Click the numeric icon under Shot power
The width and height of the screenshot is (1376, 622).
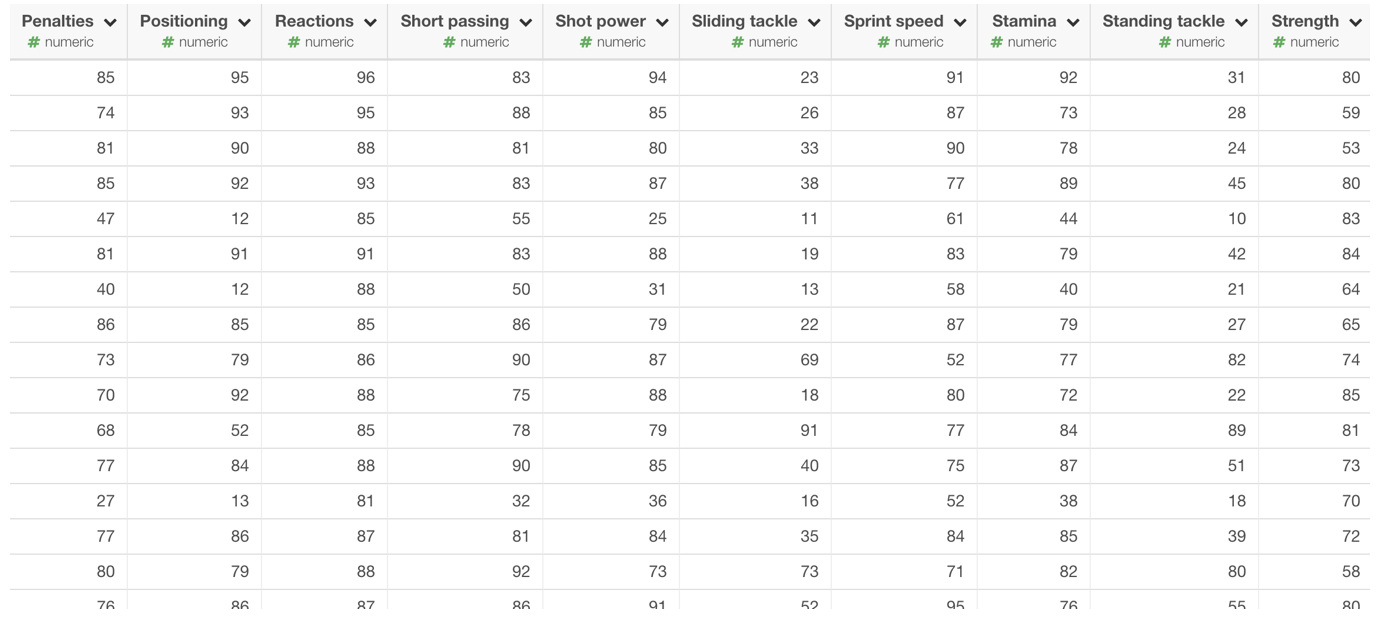pyautogui.click(x=586, y=42)
